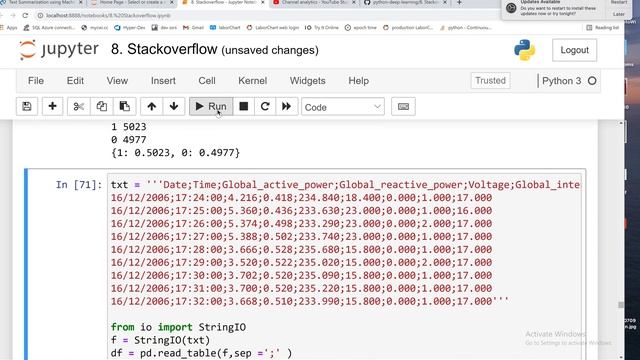Click the unsaved changes status text
The image size is (640, 360).
[x=270, y=50]
